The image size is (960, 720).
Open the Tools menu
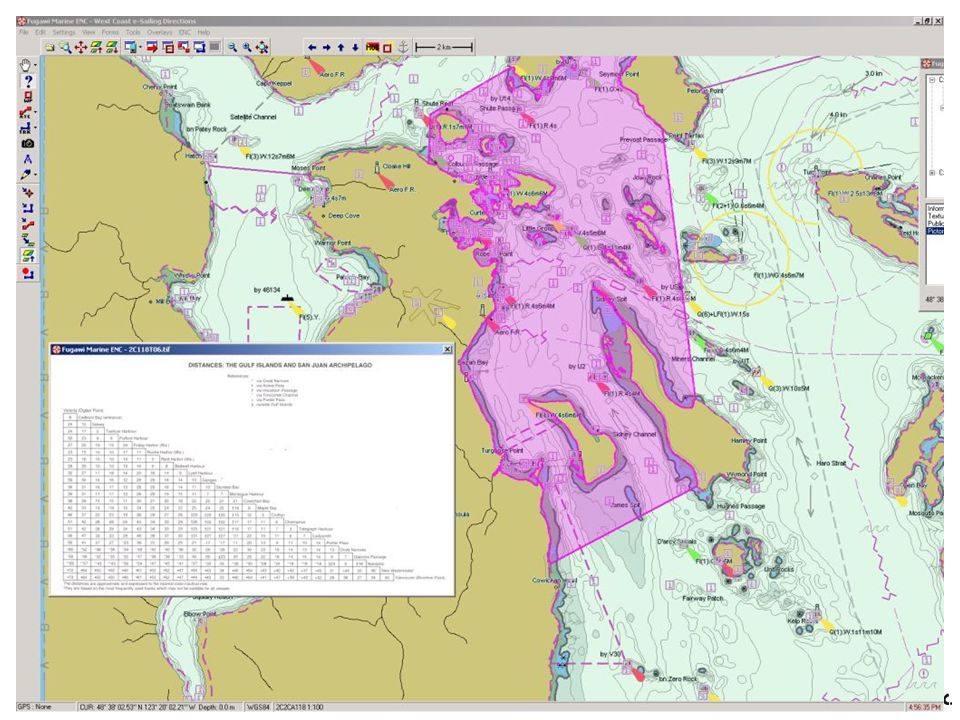133,32
